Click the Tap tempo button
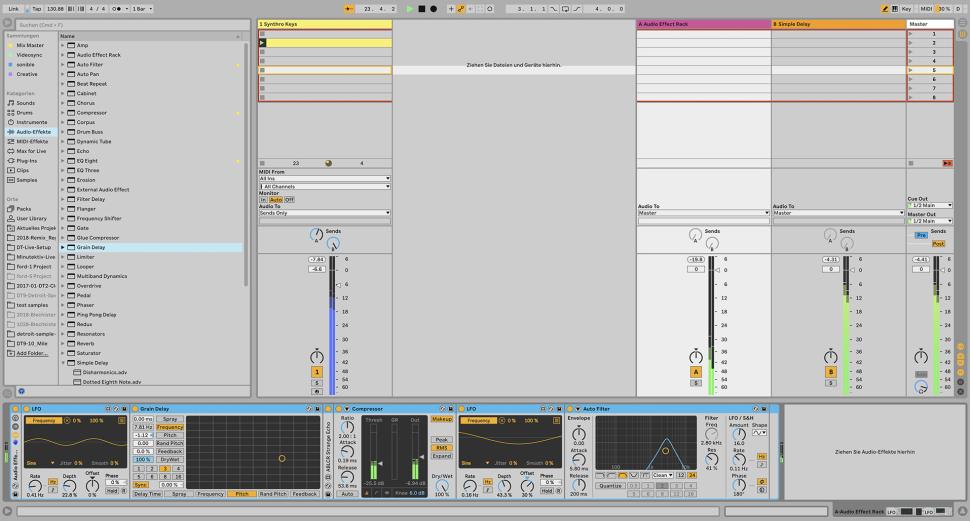Screen dimensions: 970x521 [x=36, y=8]
